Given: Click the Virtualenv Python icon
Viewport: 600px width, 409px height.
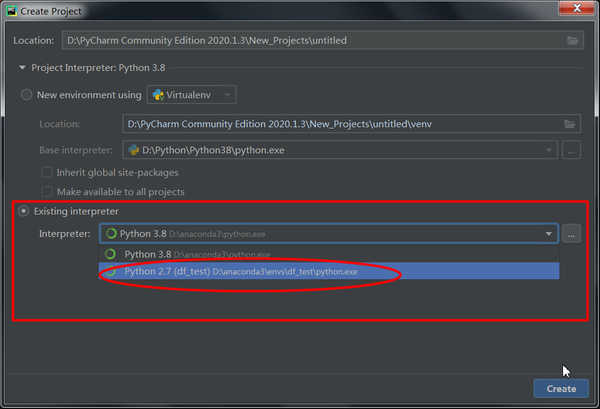Looking at the screenshot, I should coord(158,95).
